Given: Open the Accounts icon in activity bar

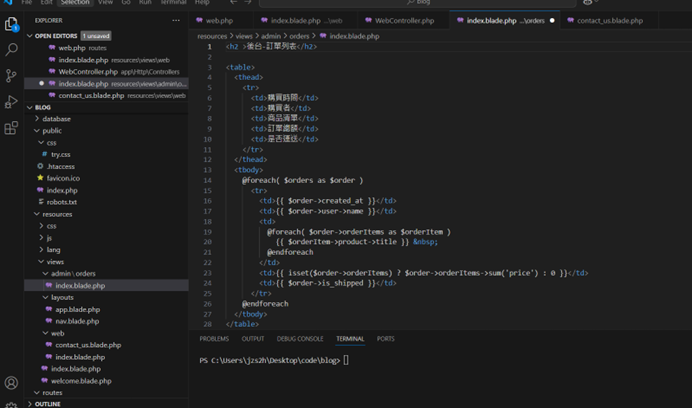Looking at the screenshot, I should (x=11, y=382).
